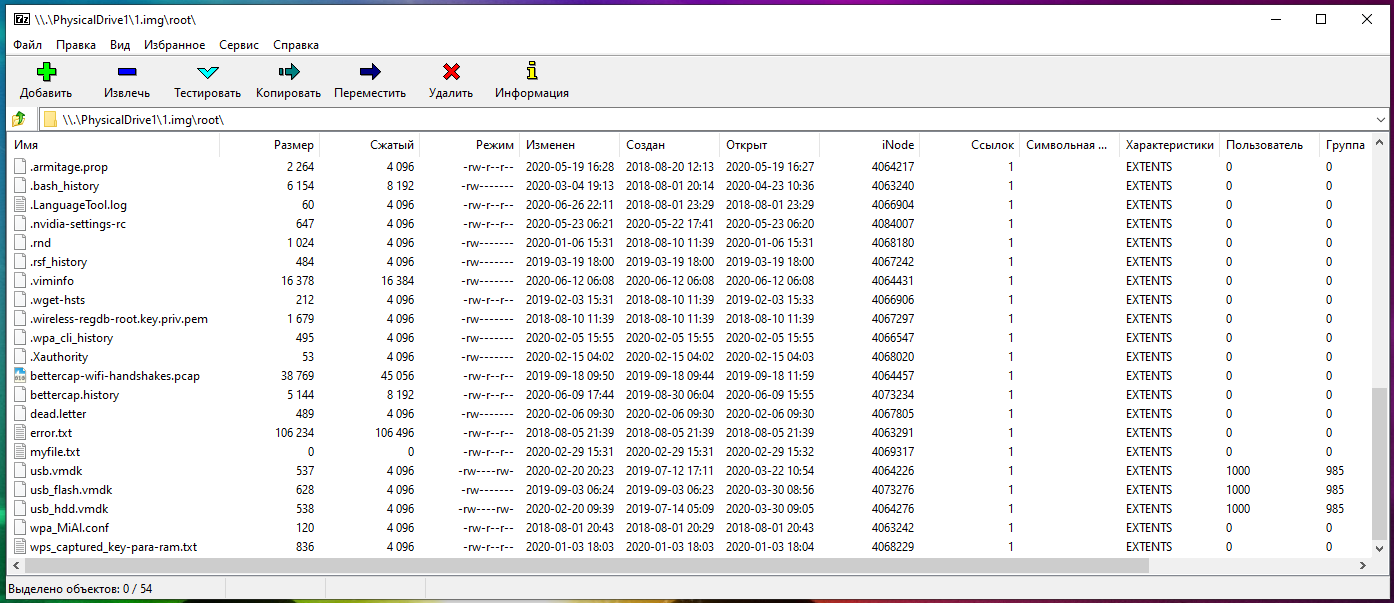Select the usb_flash.vmdk file row
Viewport: 1394px width, 603px height.
pyautogui.click(x=71, y=490)
